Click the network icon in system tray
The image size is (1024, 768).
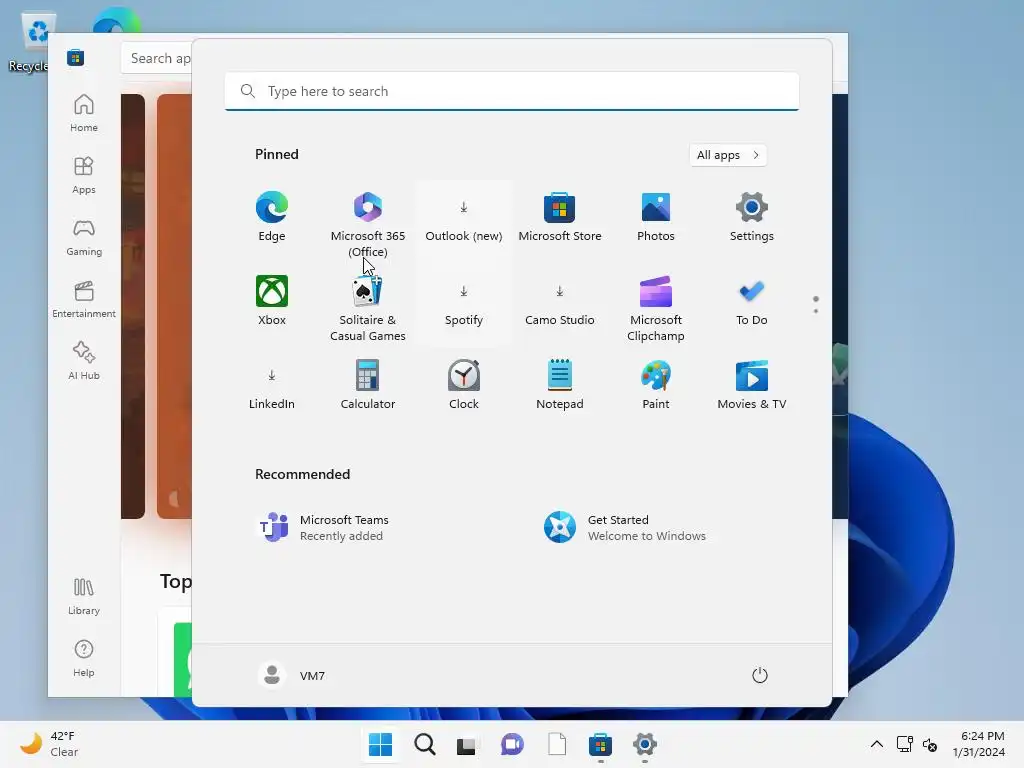(904, 744)
